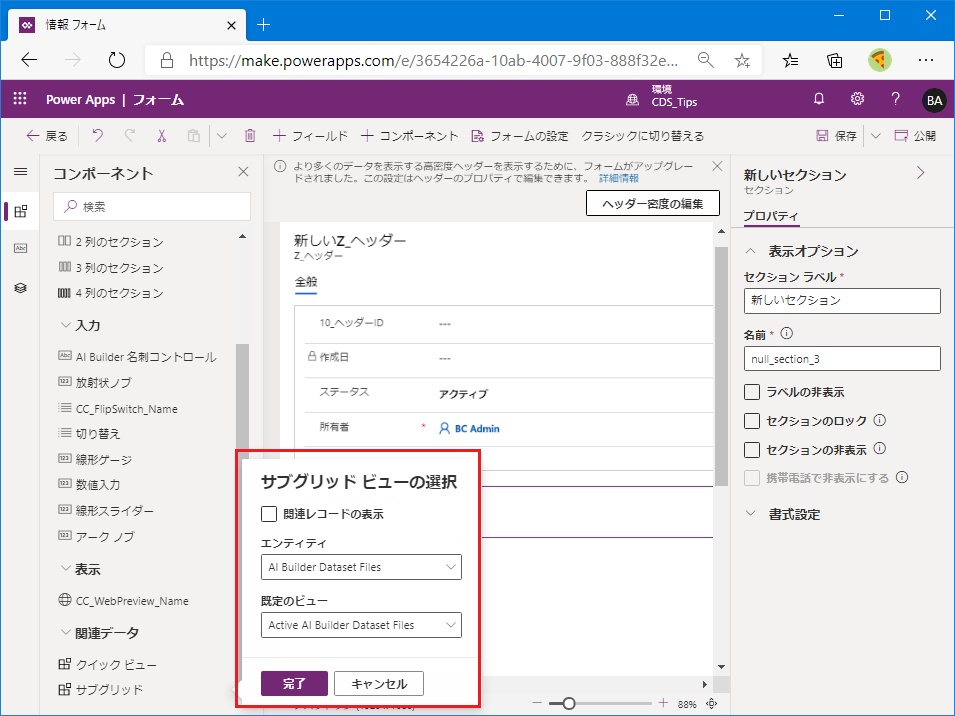Select the 全般 form tab

(306, 282)
